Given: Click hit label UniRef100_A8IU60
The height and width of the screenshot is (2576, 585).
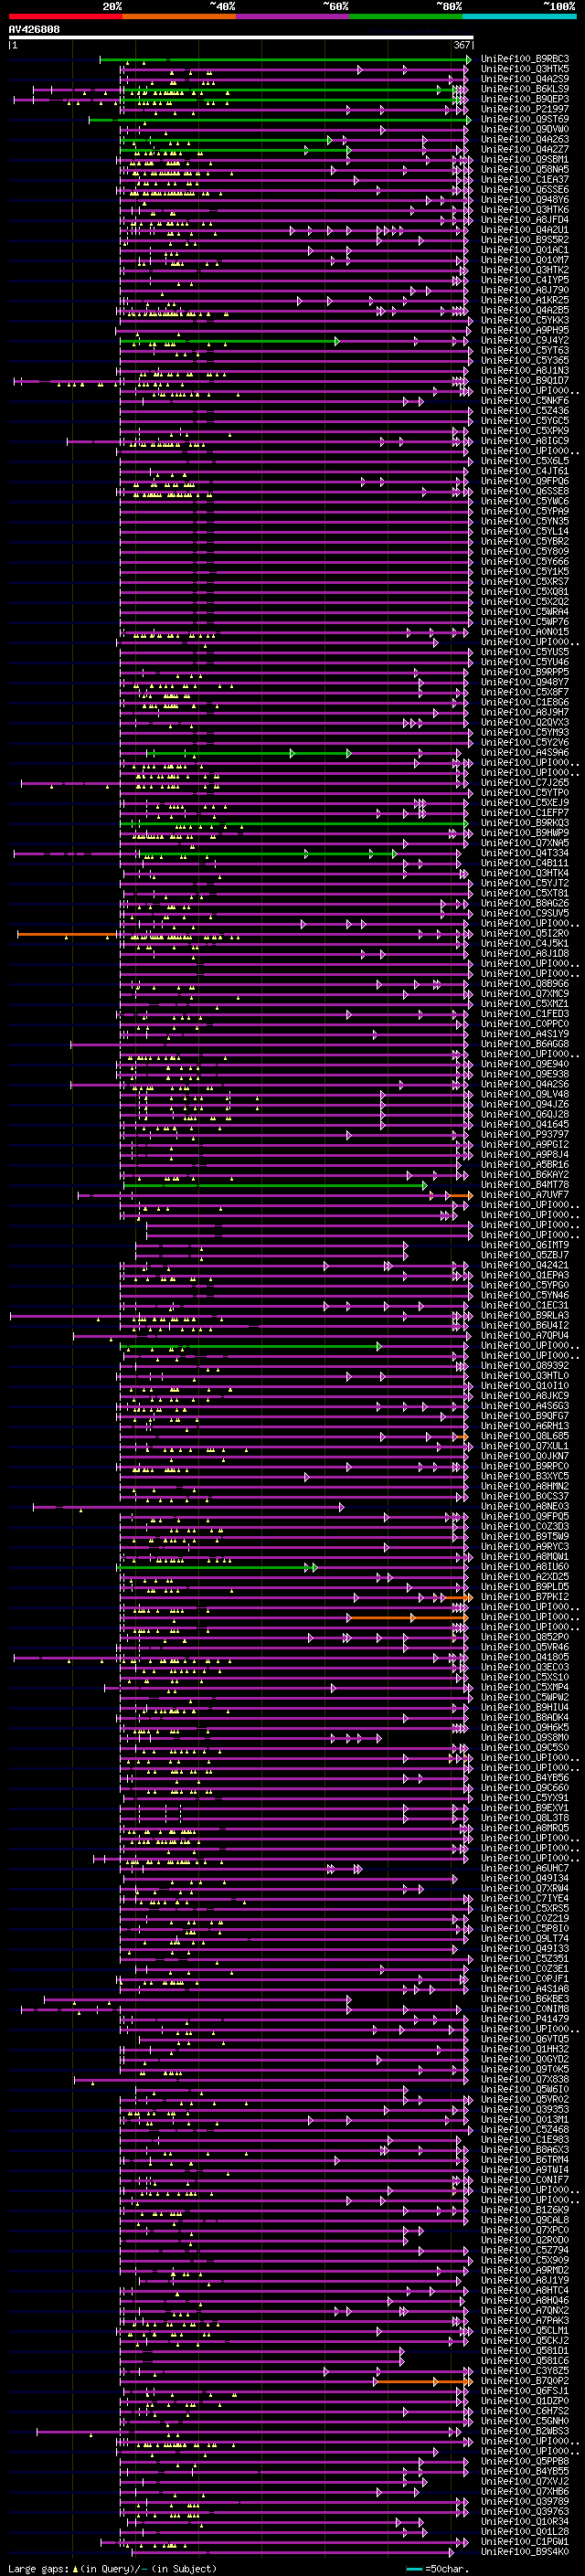Looking at the screenshot, I should point(525,1567).
